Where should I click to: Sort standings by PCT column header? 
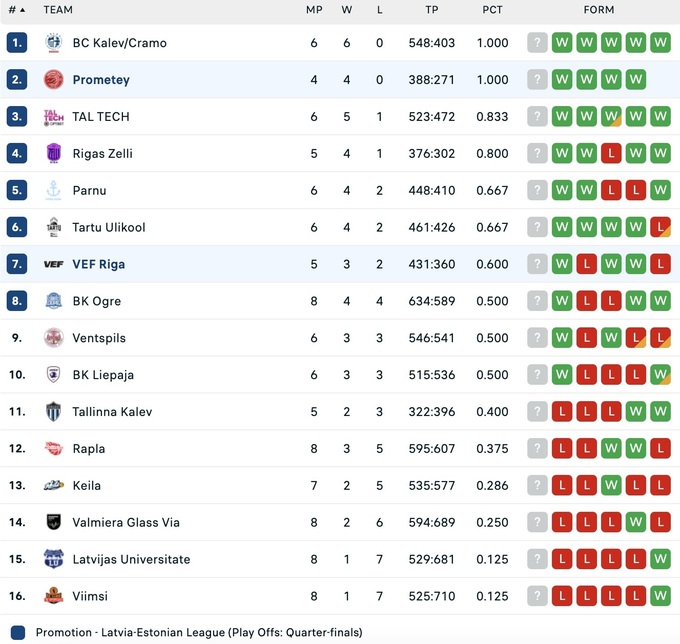[x=492, y=10]
